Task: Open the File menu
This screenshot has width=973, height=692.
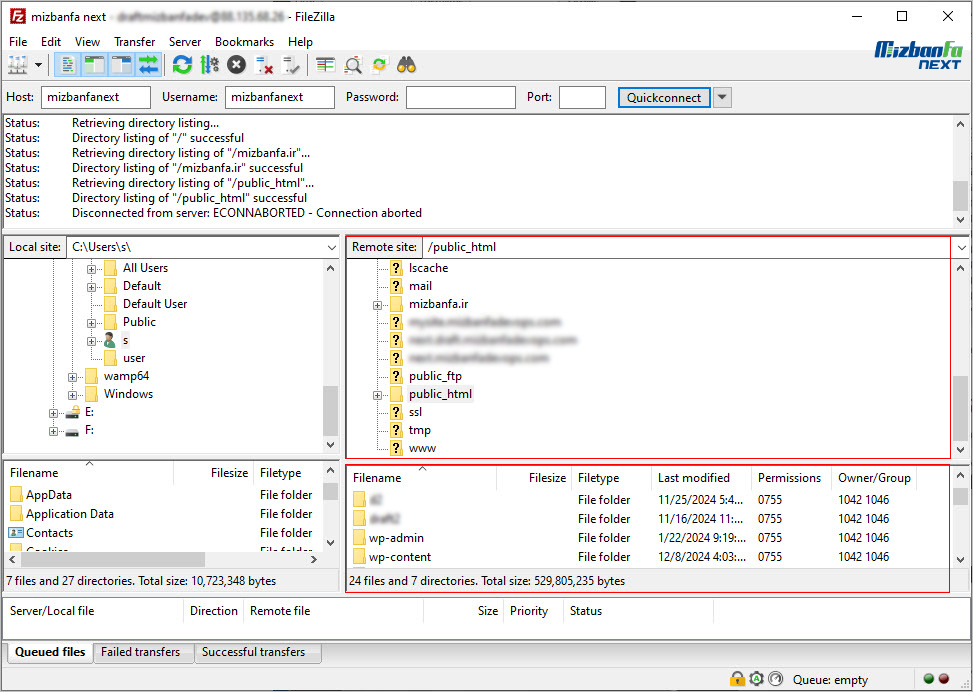Action: 18,42
